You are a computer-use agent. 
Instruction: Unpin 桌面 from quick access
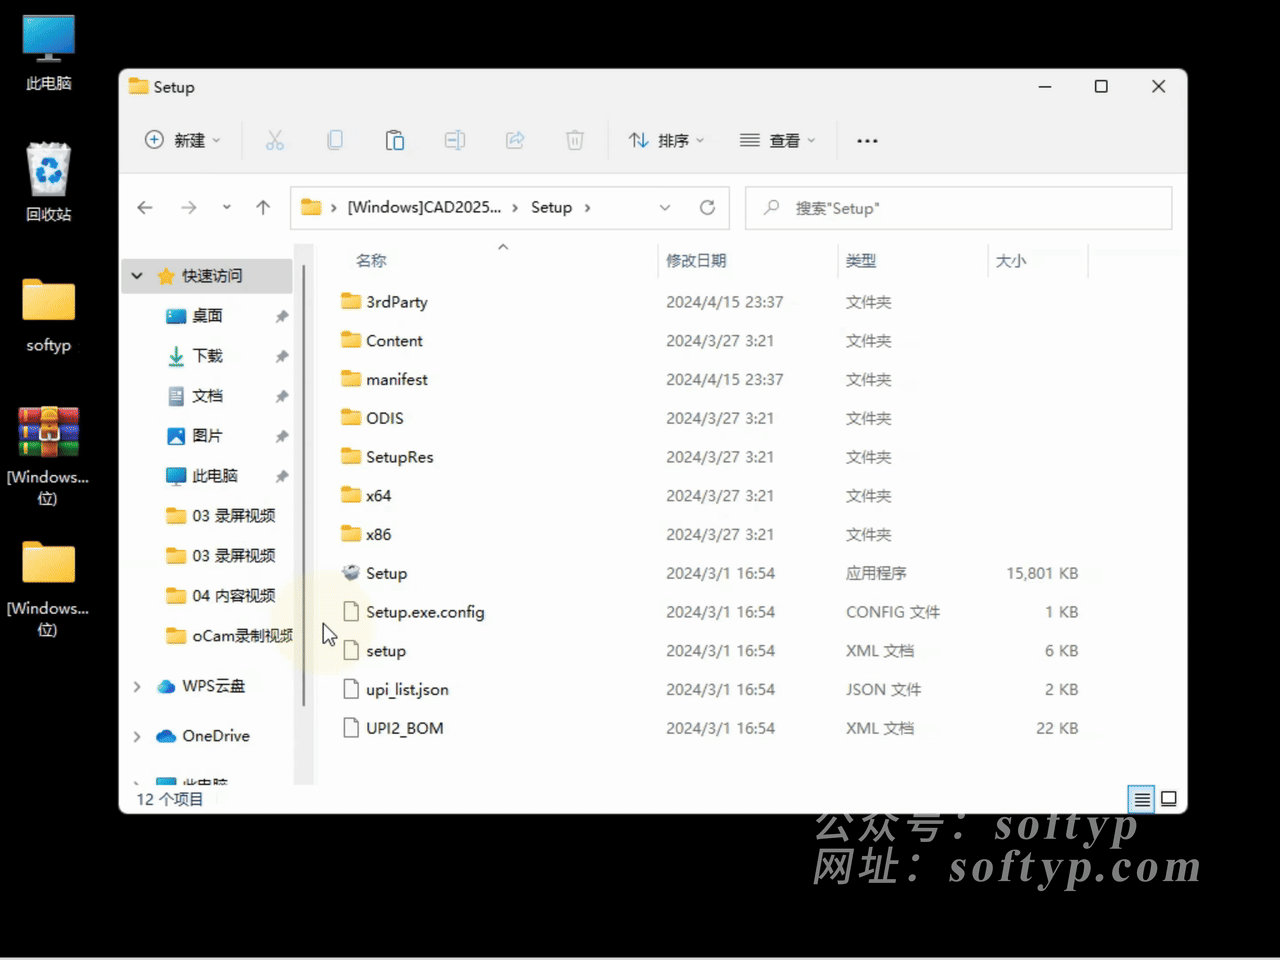281,316
